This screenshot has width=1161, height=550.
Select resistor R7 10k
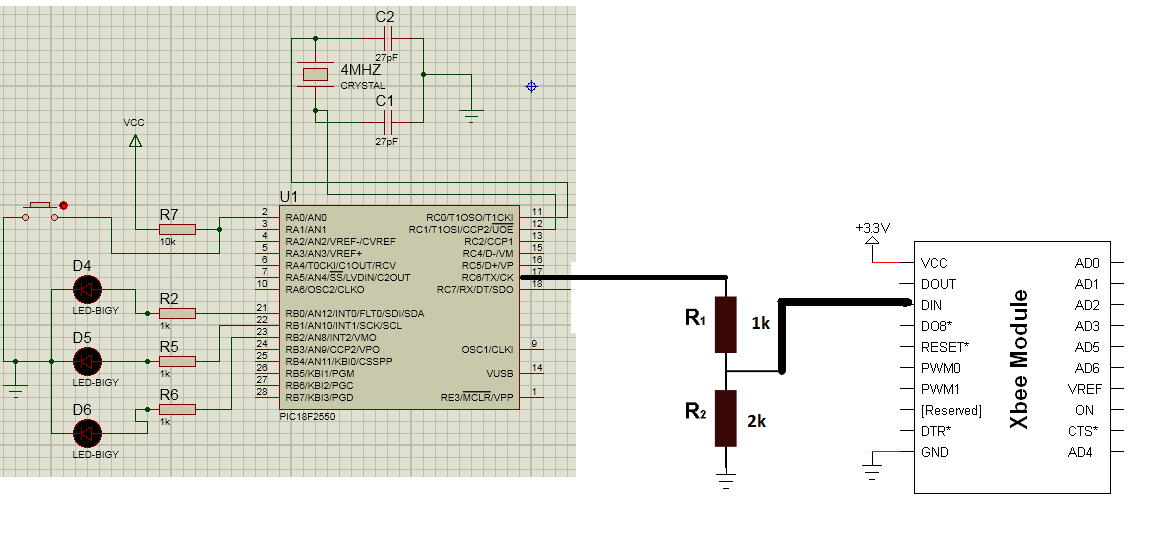point(178,229)
